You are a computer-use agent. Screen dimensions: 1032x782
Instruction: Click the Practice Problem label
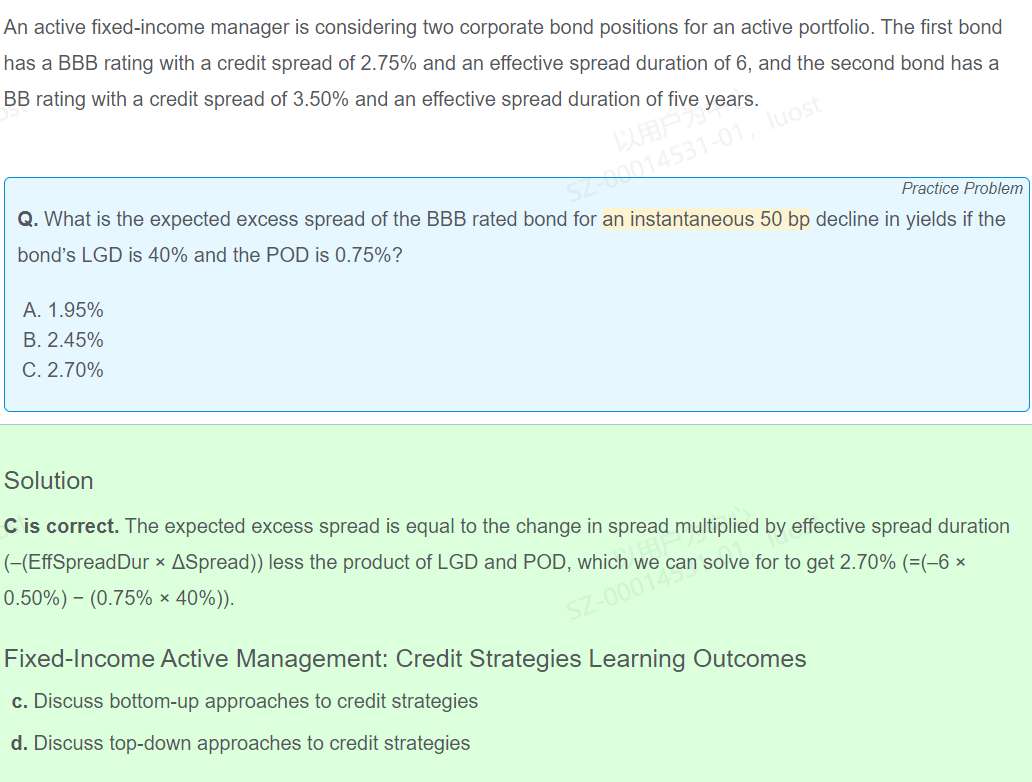click(961, 188)
